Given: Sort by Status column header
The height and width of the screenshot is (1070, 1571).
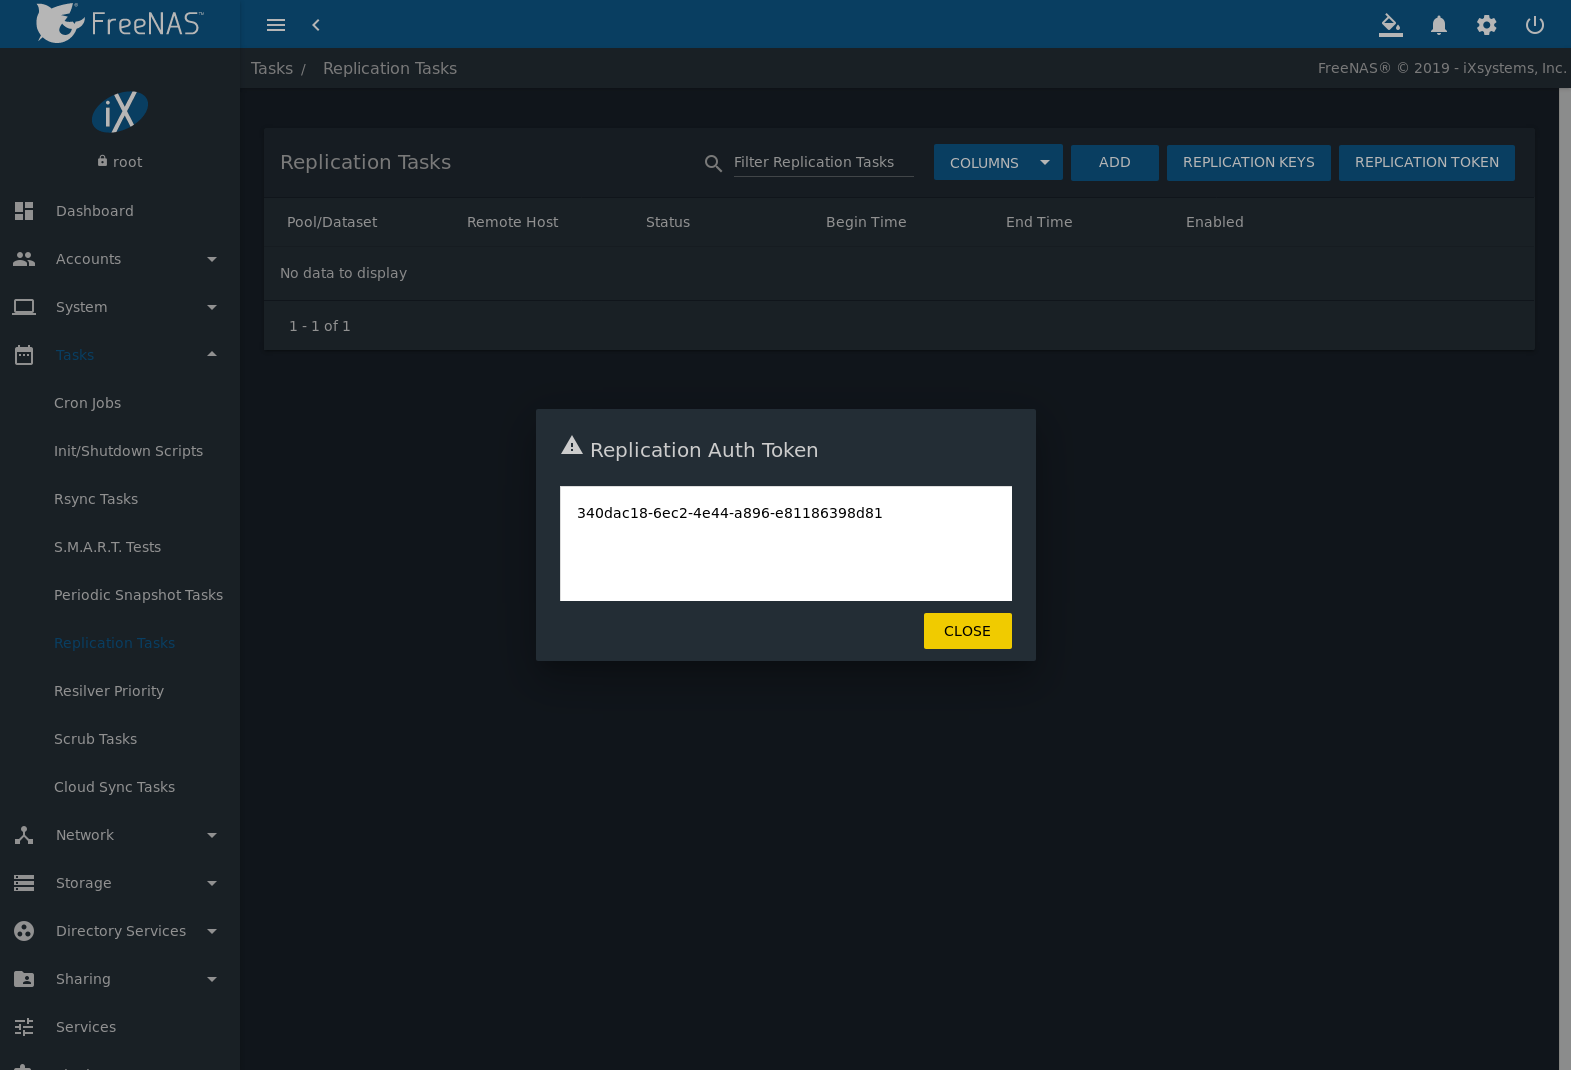Looking at the screenshot, I should [668, 222].
